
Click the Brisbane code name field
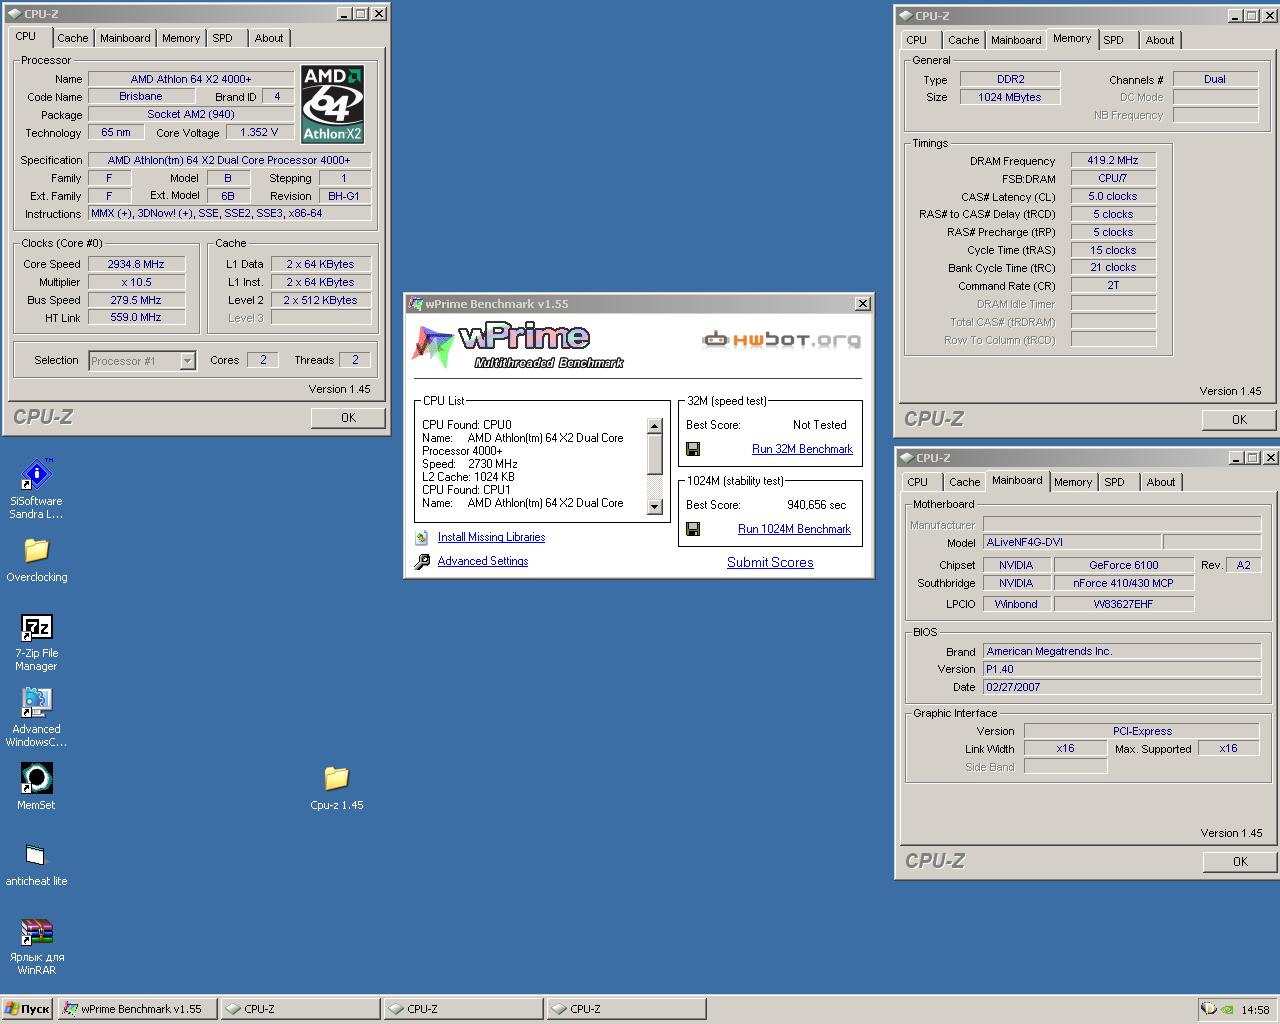(141, 97)
